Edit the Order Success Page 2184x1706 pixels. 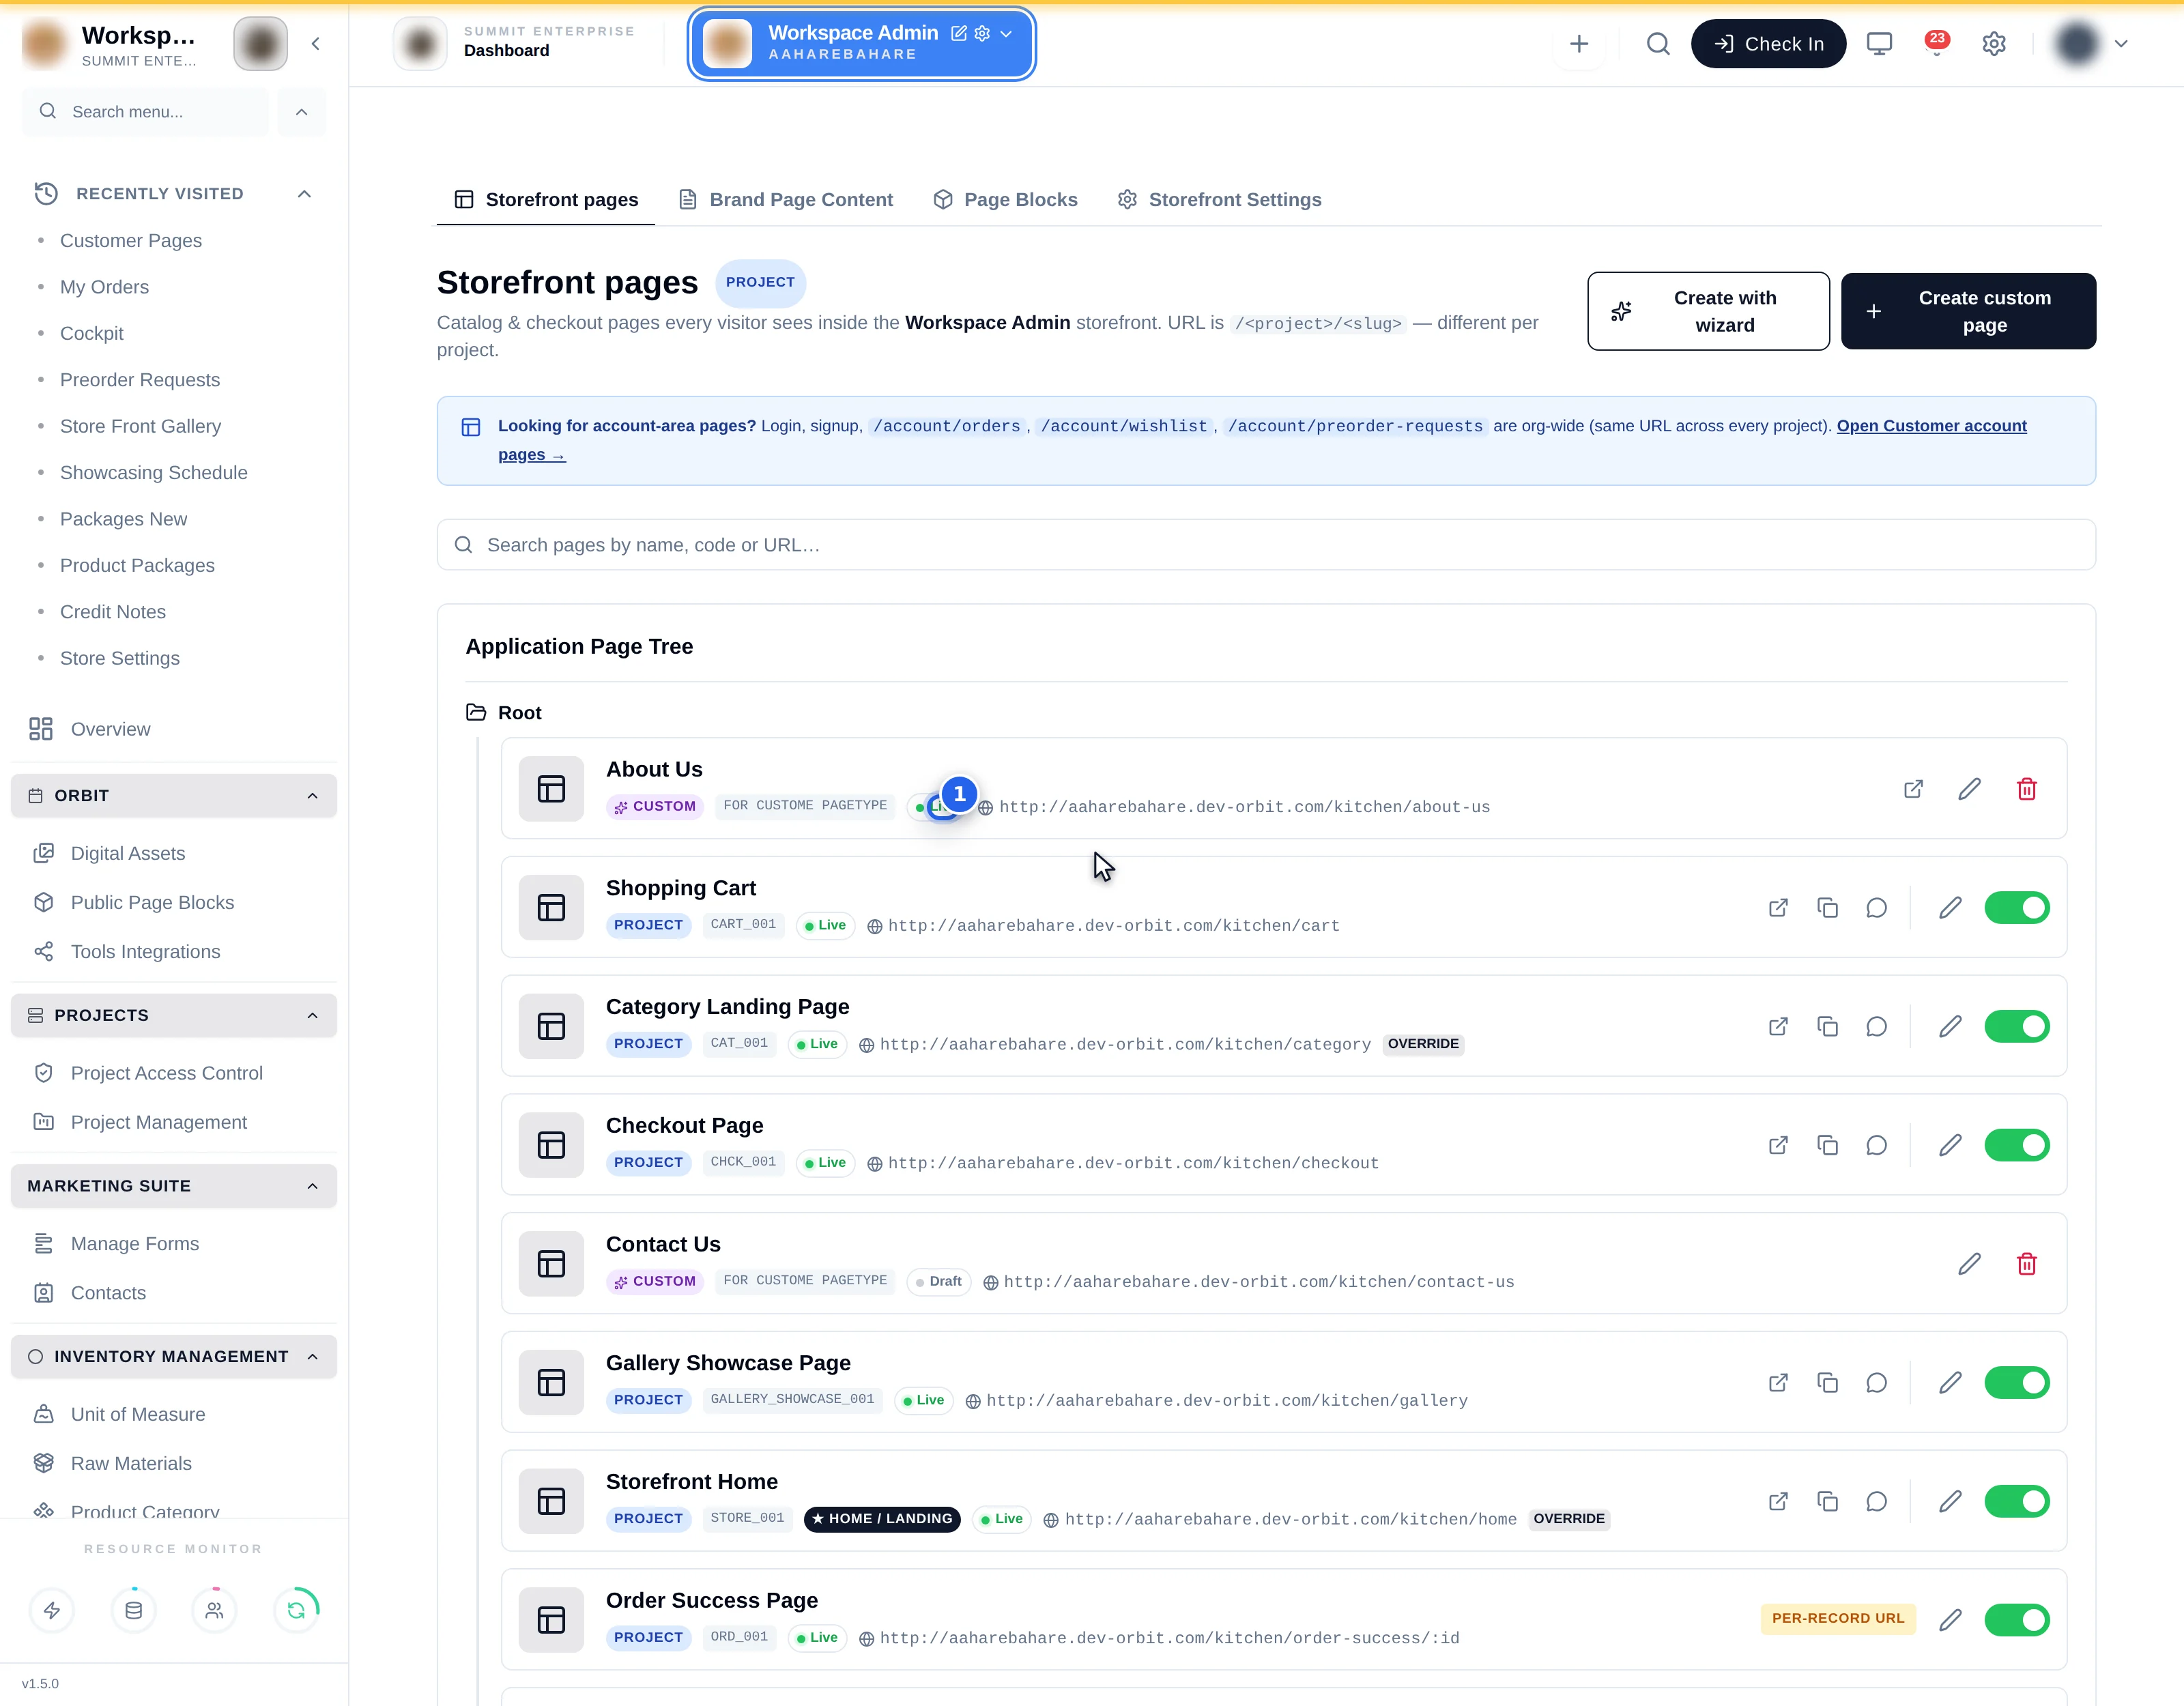point(1950,1620)
